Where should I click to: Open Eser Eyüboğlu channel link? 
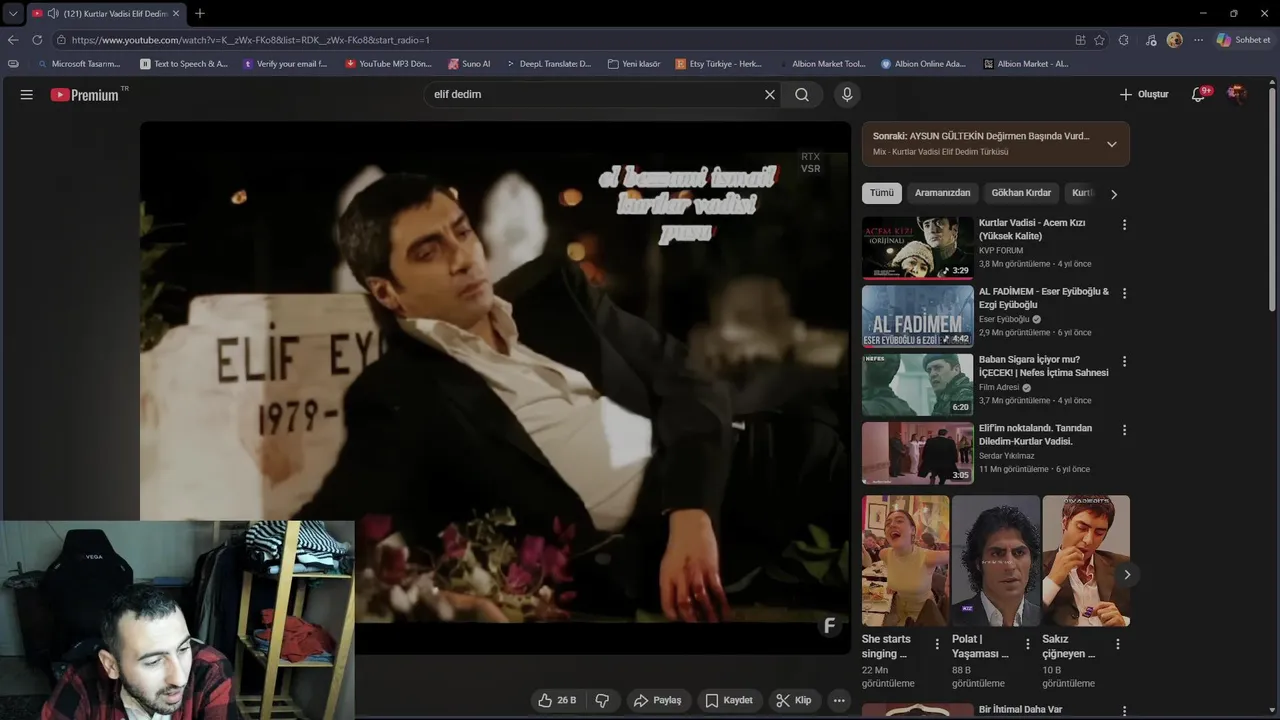(x=1004, y=319)
